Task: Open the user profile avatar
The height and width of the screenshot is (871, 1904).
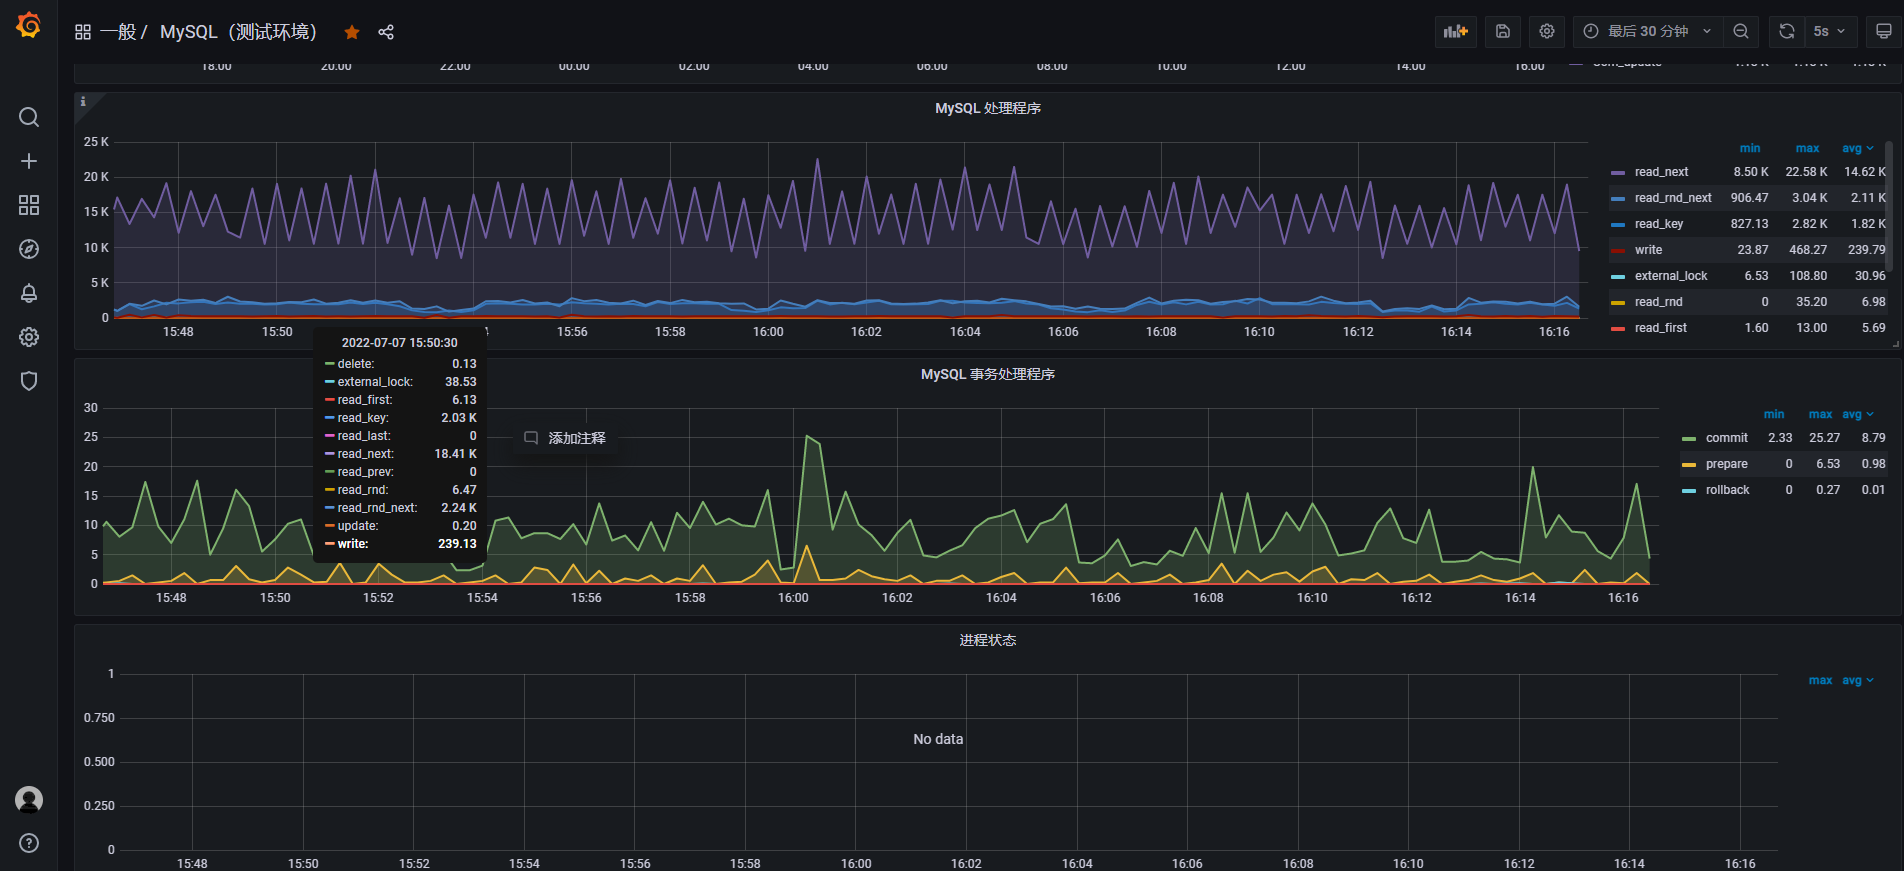Action: click(29, 799)
